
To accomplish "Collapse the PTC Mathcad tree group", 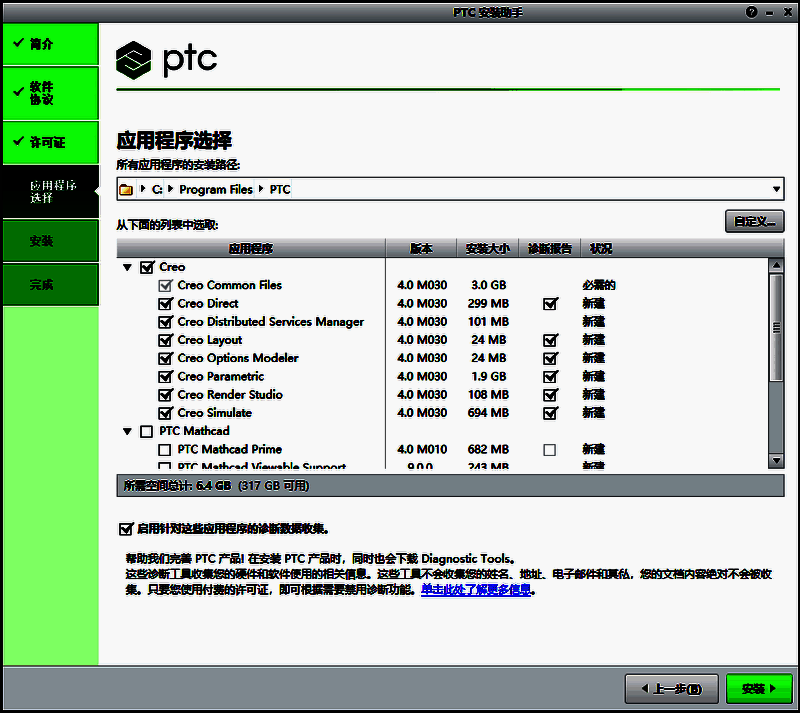I will (x=128, y=432).
